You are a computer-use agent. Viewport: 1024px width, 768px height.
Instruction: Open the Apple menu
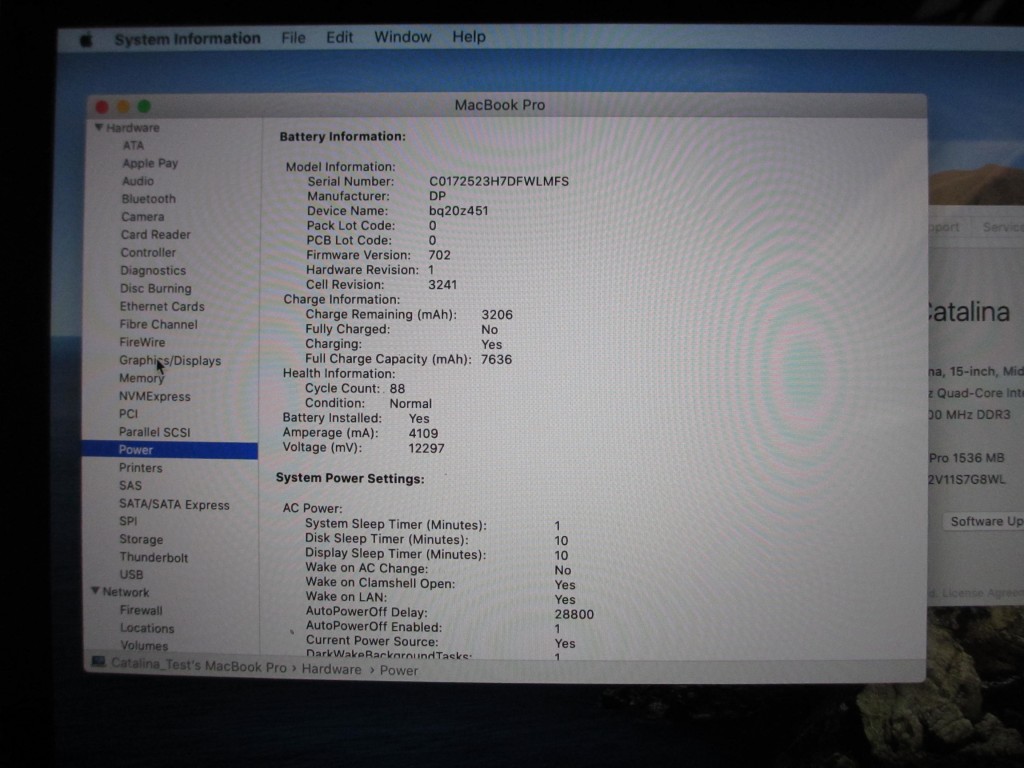tap(86, 40)
